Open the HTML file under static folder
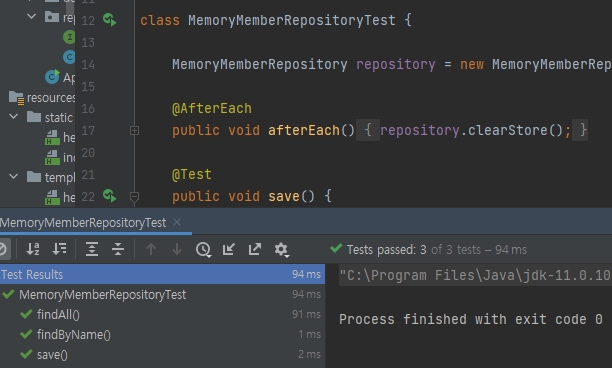Screen dimensions: 612x368 60,137
